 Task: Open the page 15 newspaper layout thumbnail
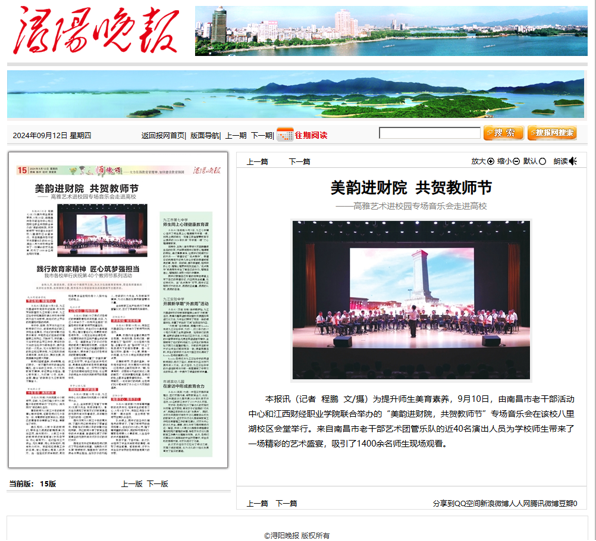click(x=118, y=310)
